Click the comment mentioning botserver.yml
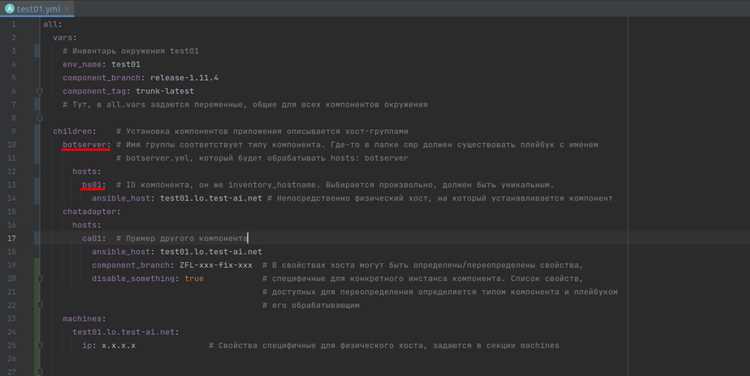 (x=262, y=158)
